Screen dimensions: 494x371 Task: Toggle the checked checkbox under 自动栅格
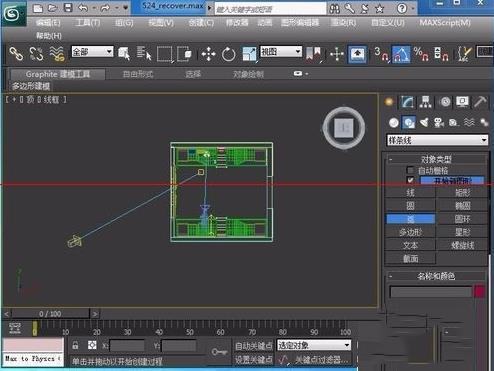pyautogui.click(x=410, y=180)
